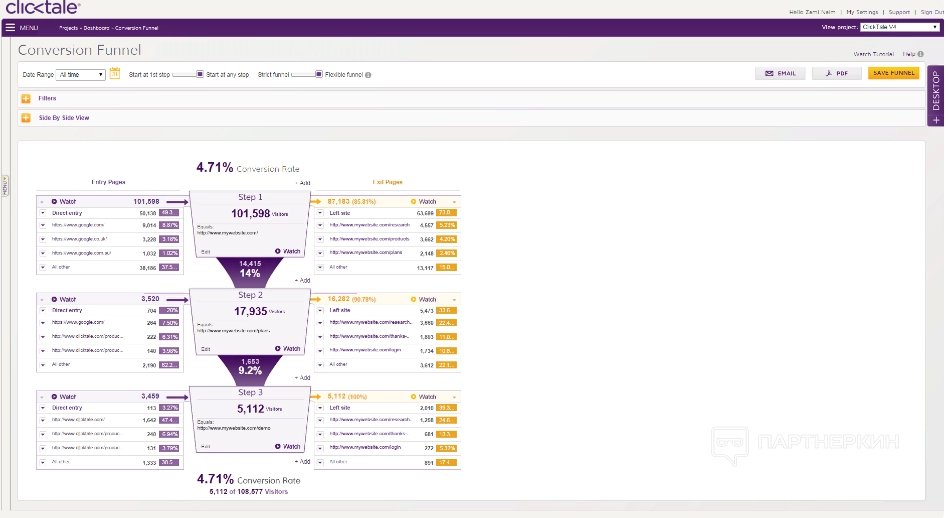Collapse the Step 1 entry pages header arrow
The image size is (950, 518).
tap(42, 202)
